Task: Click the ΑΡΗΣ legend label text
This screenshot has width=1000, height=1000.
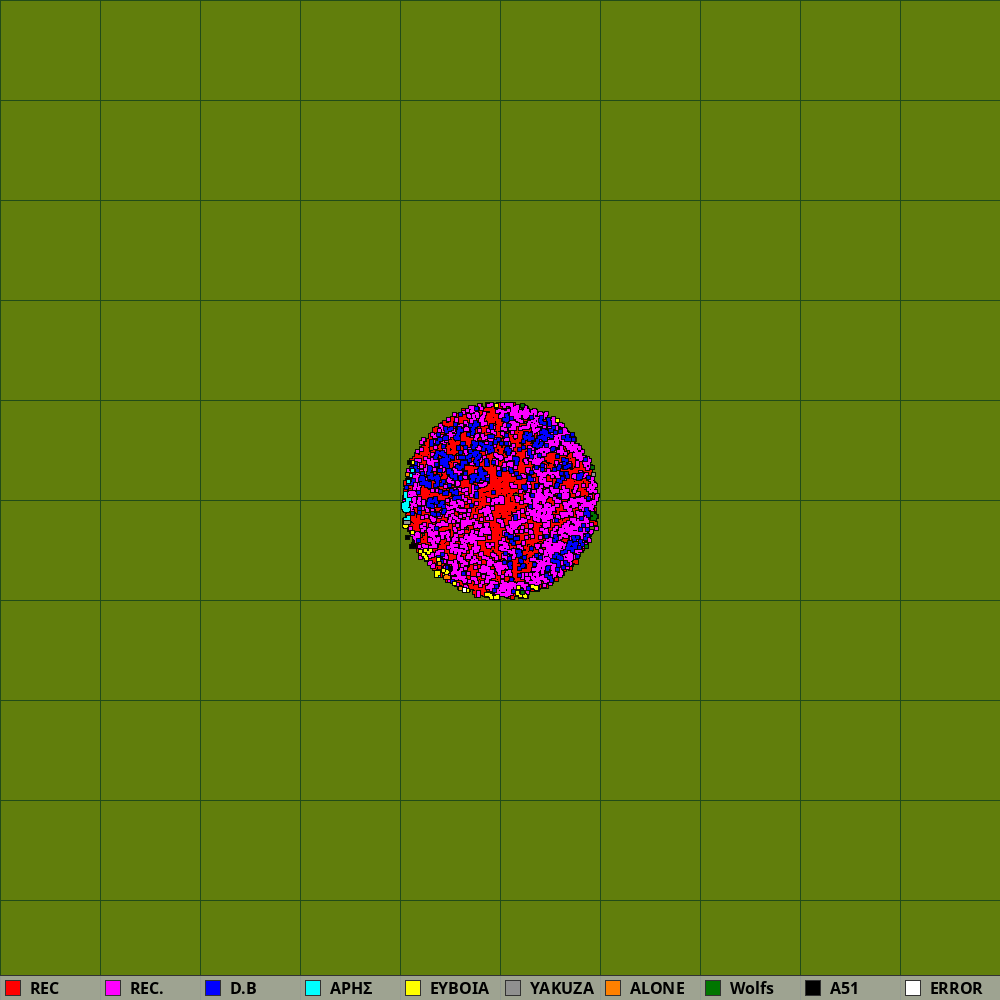Action: (351, 988)
